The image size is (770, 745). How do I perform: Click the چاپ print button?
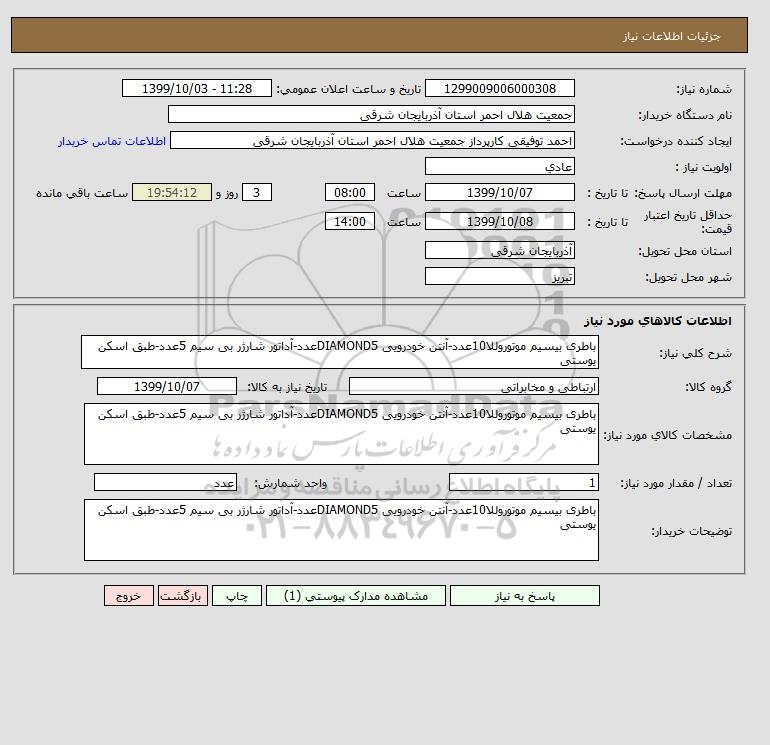click(x=237, y=596)
